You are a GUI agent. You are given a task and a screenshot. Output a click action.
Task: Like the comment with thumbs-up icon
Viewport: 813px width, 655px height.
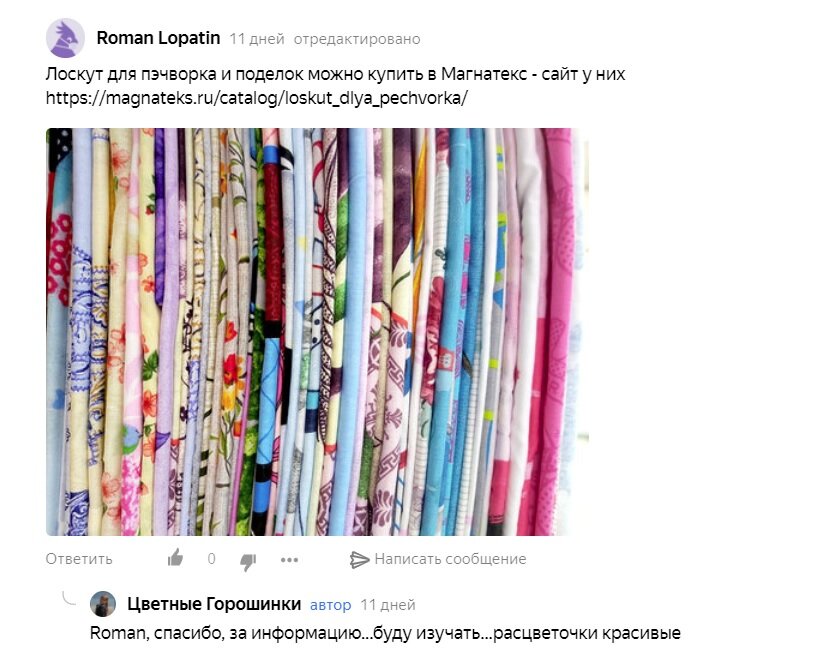175,559
